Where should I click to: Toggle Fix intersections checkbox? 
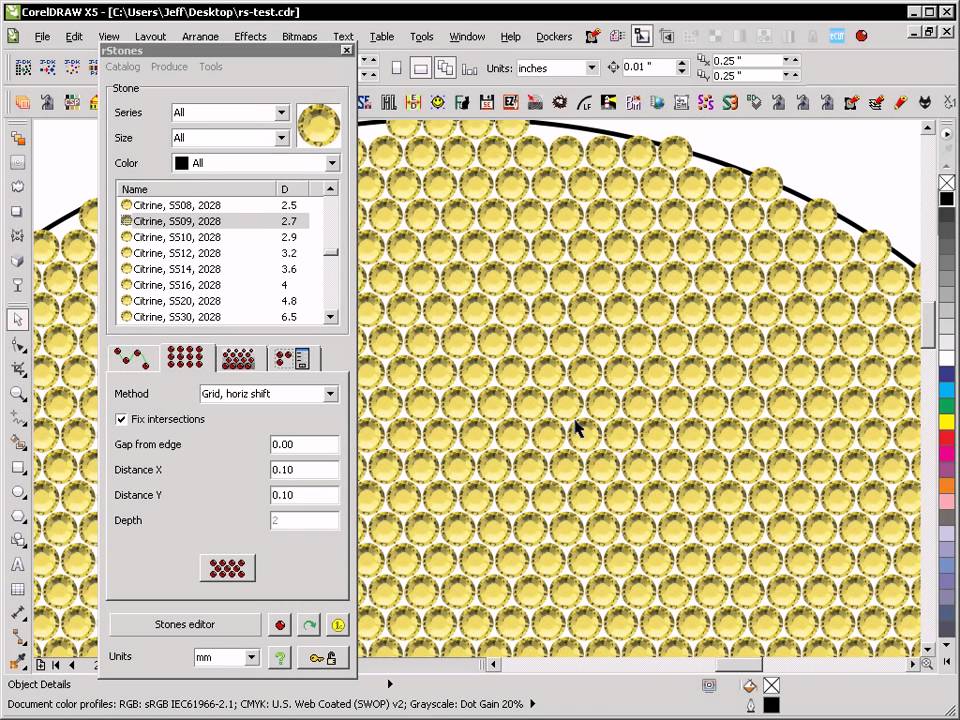pos(121,419)
